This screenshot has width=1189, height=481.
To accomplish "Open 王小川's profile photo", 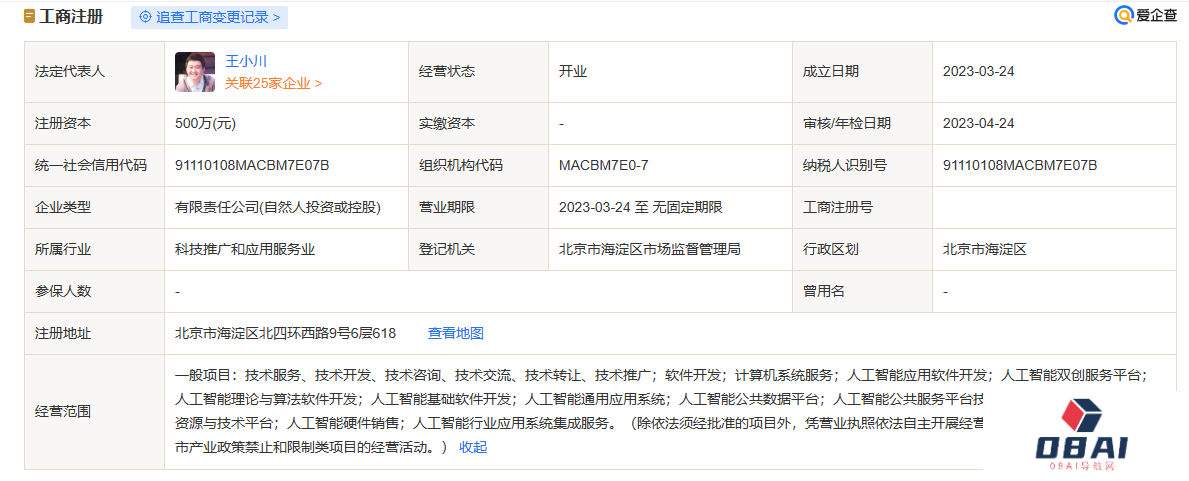I will point(195,72).
